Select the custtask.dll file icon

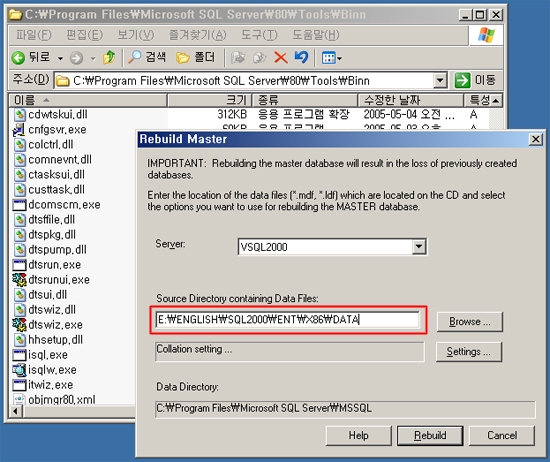pos(20,190)
